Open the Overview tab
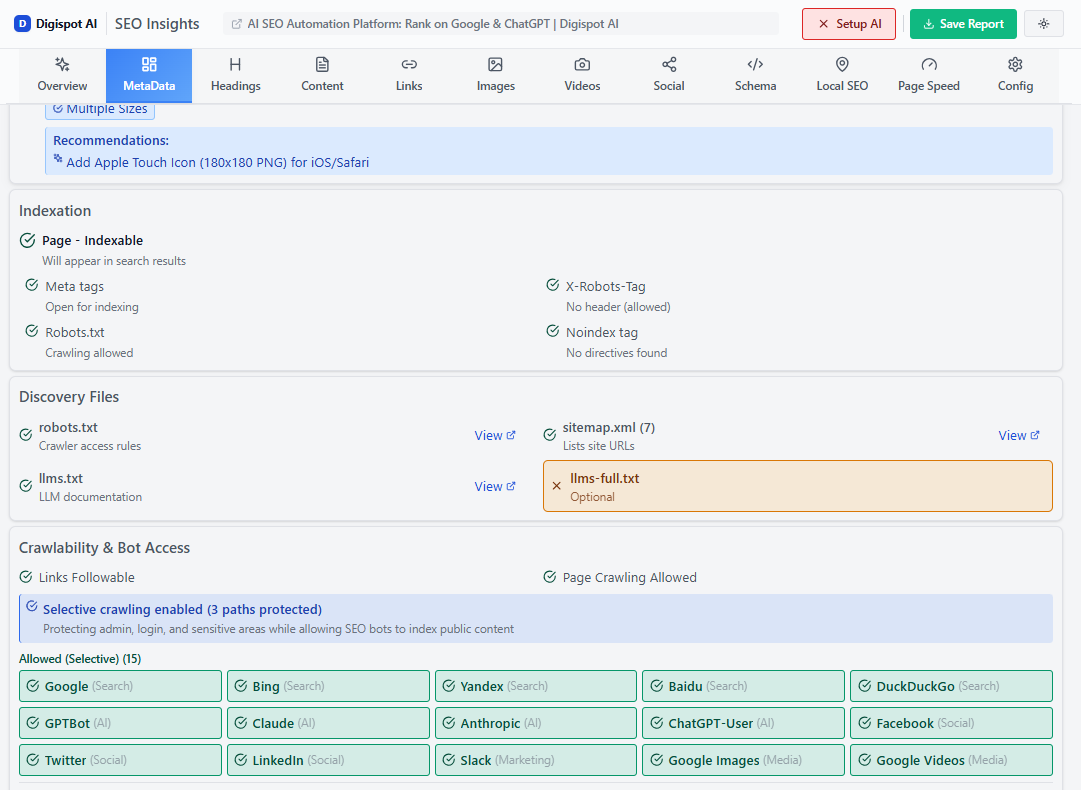 tap(62, 76)
